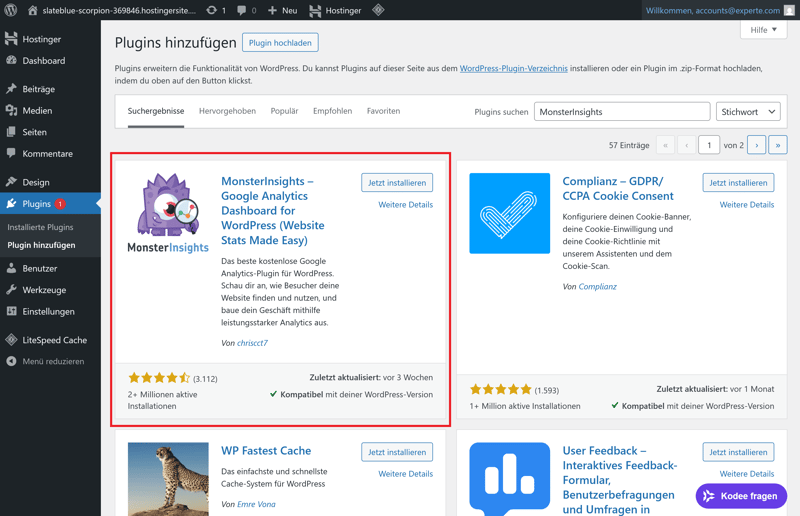Click the Complianz plugin thumbnail
Viewport: 800px width, 516px height.
(509, 213)
